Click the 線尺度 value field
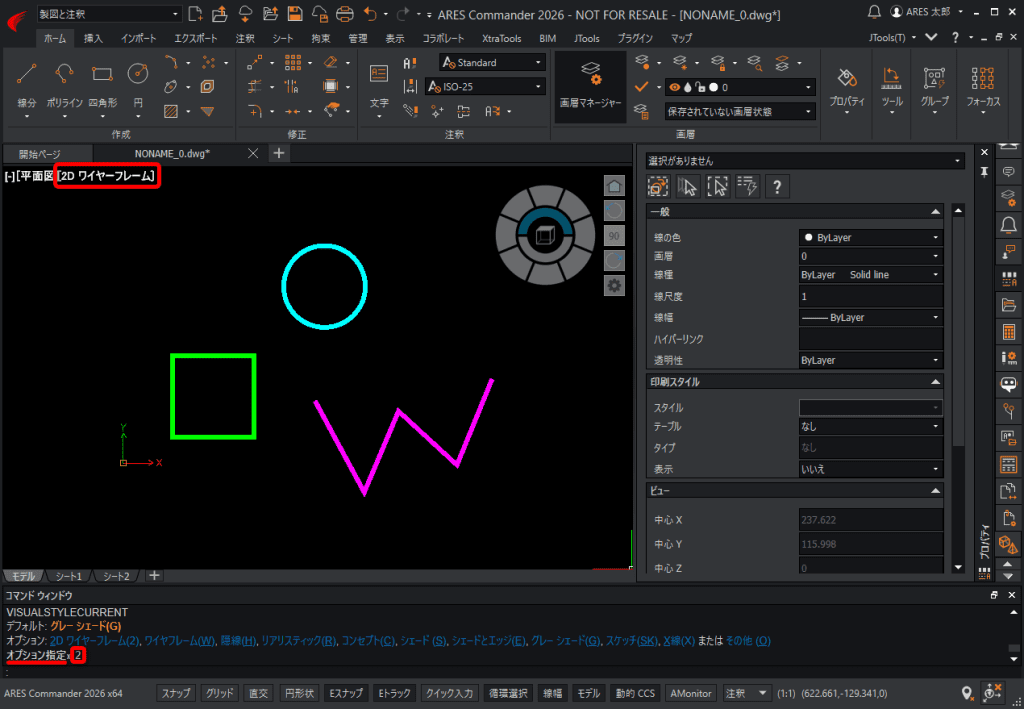This screenshot has height=709, width=1024. click(870, 297)
